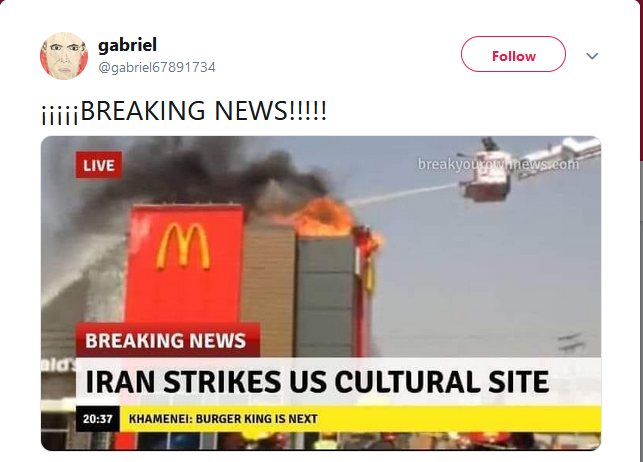Click the gray tiled building wall section

click(x=325, y=297)
